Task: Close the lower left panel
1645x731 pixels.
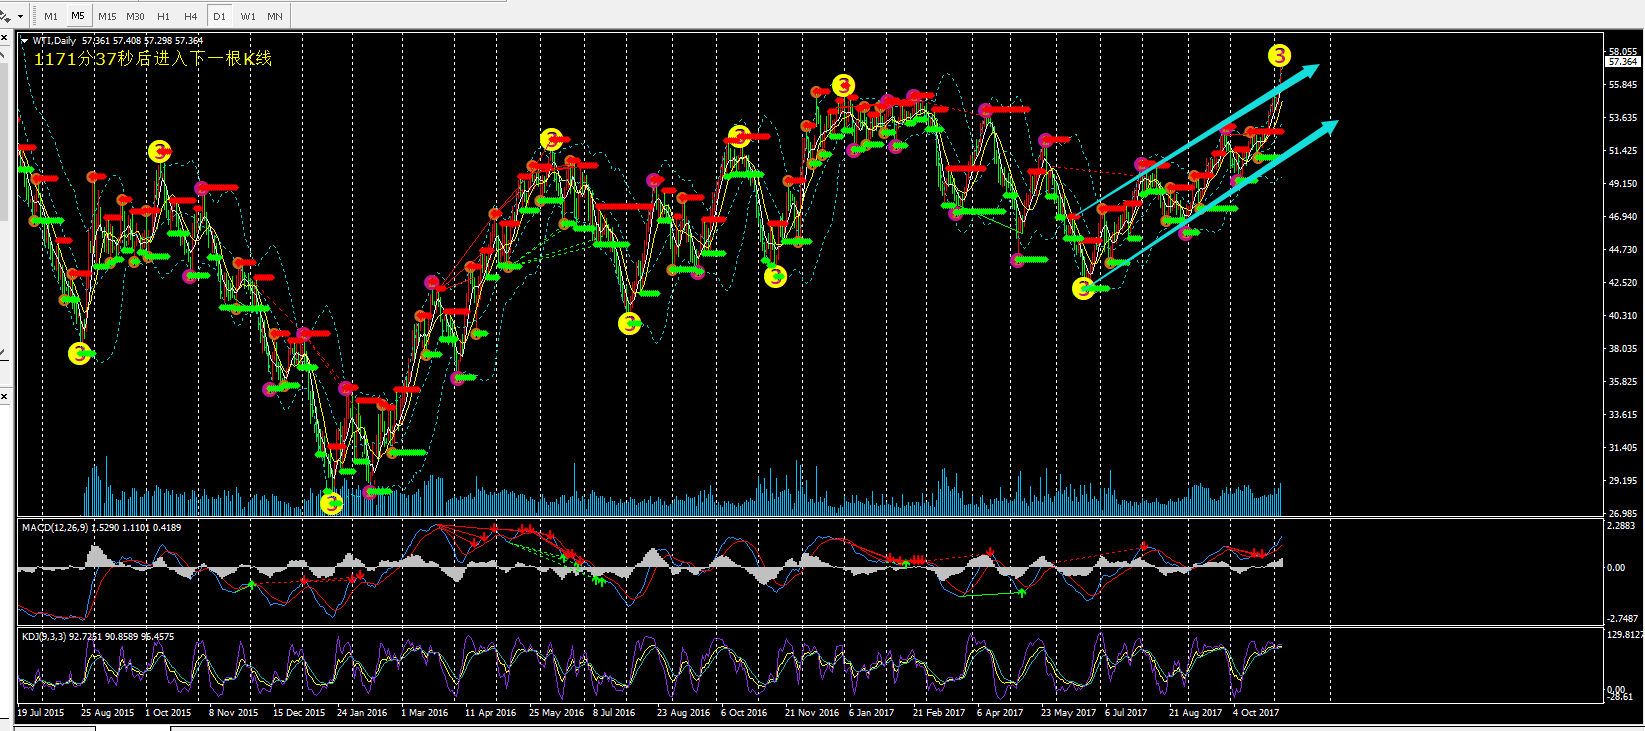Action: click(x=4, y=397)
